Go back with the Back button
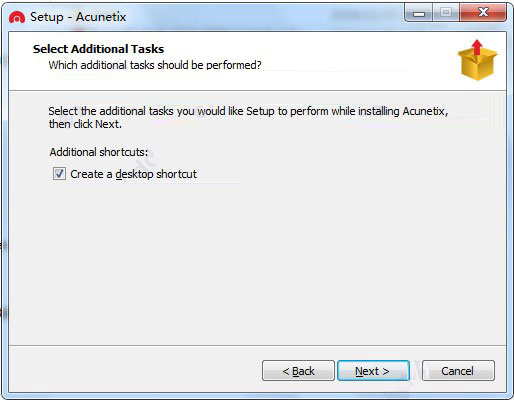Viewport: 514px width, 400px height. pyautogui.click(x=298, y=370)
